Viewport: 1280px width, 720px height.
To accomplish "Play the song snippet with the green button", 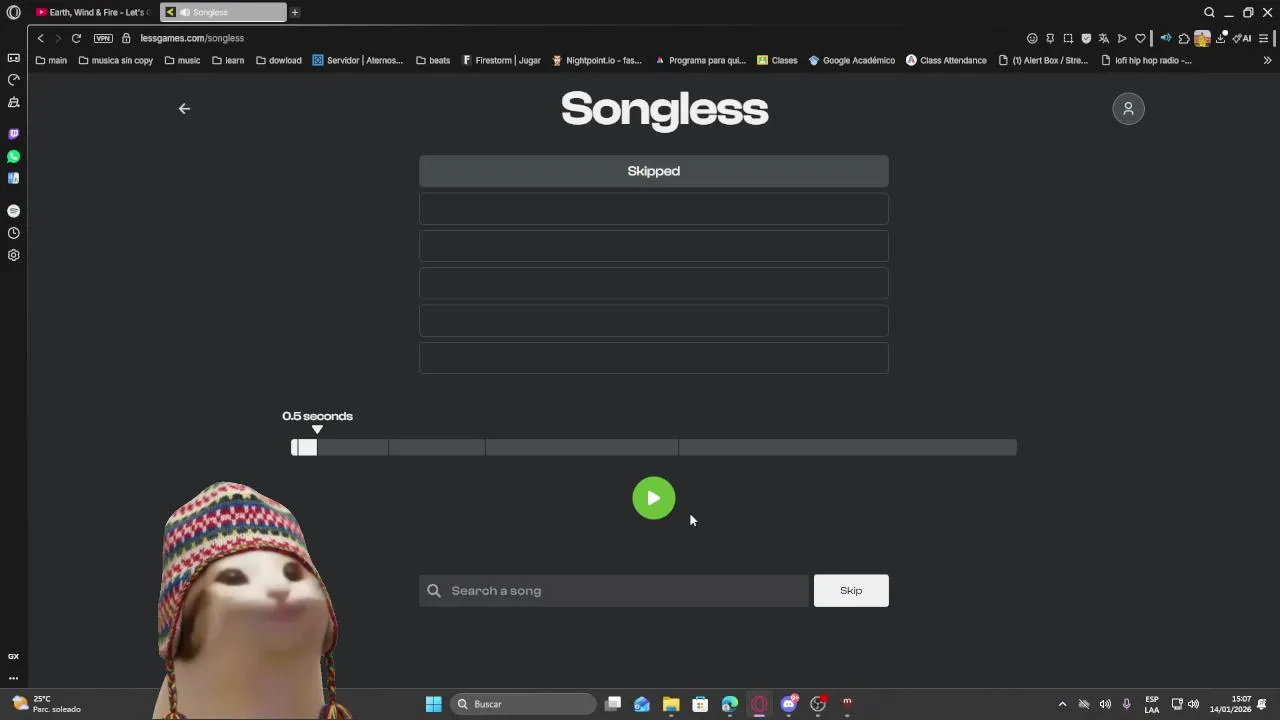I will point(653,498).
